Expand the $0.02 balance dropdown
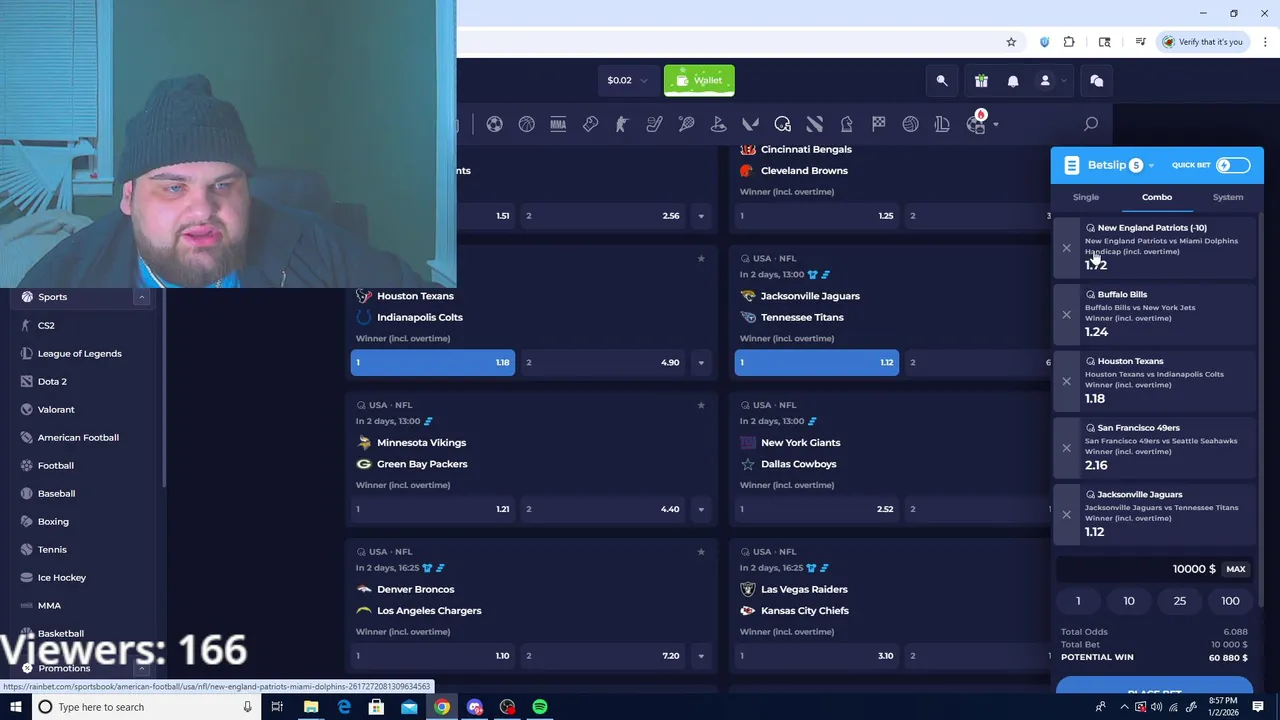Image resolution: width=1280 pixels, height=720 pixels. pos(626,80)
